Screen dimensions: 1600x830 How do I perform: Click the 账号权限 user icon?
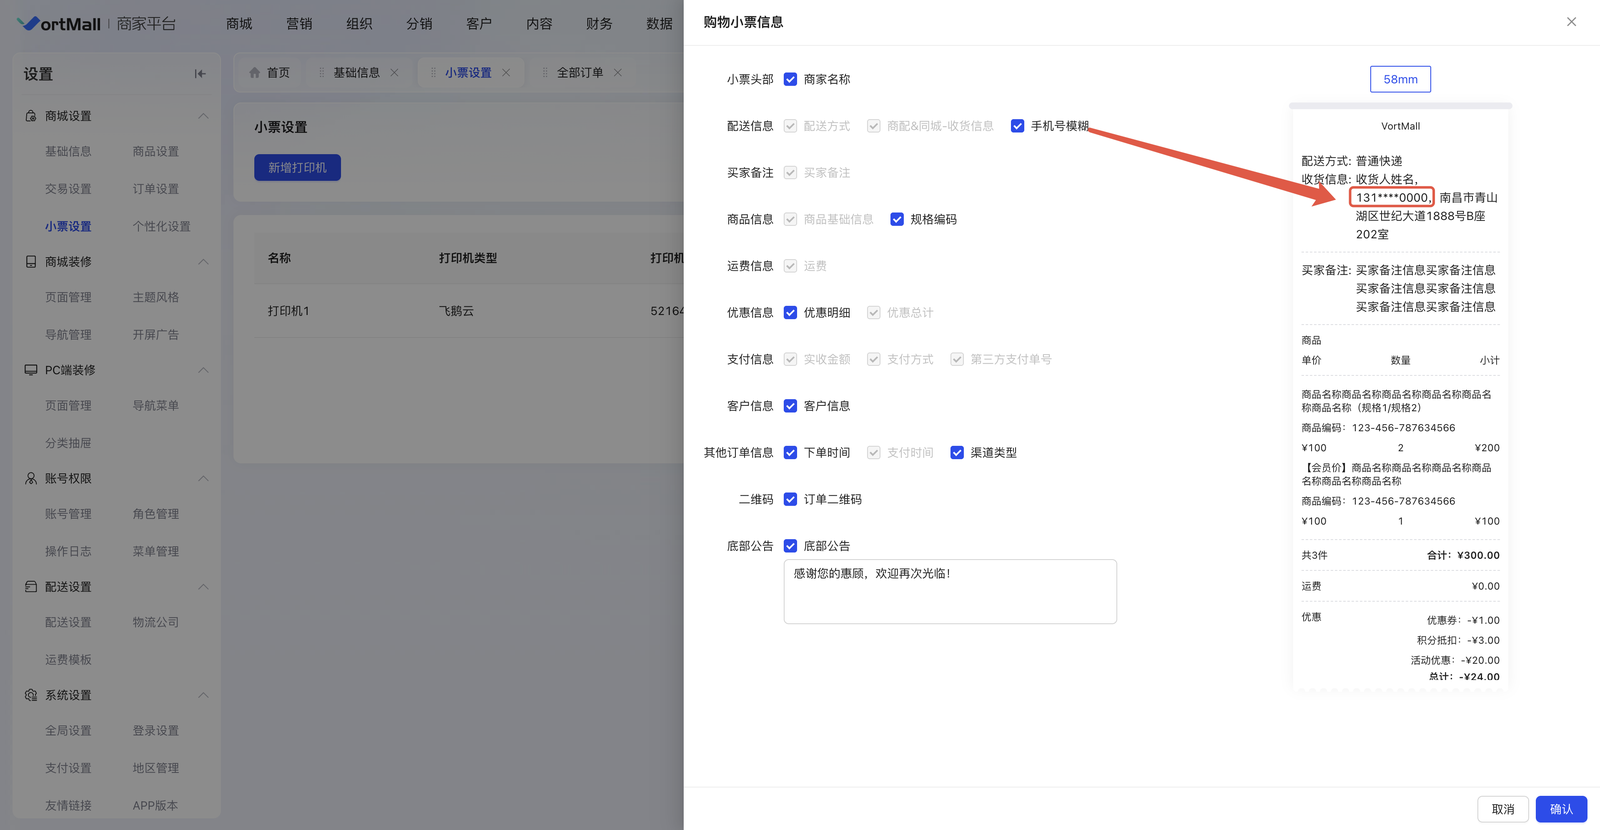click(x=31, y=479)
